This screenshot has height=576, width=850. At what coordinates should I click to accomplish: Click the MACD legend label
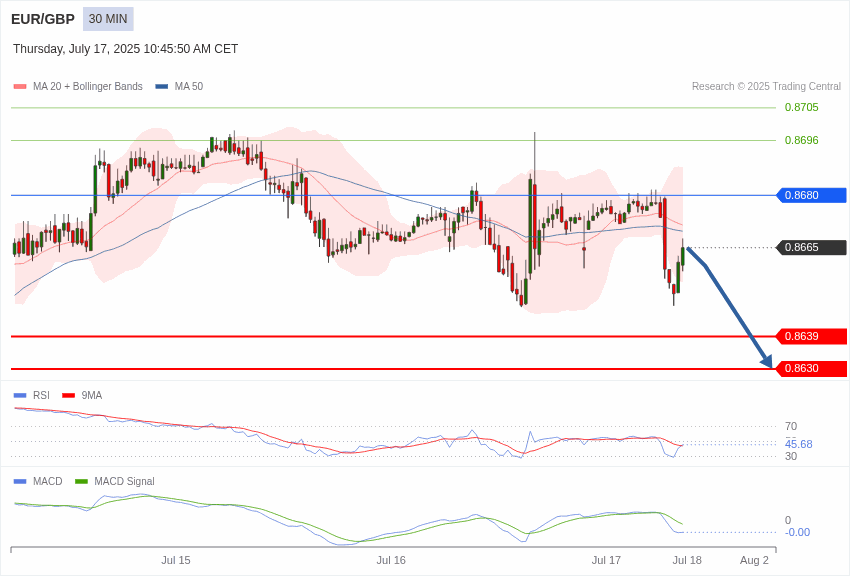click(48, 481)
